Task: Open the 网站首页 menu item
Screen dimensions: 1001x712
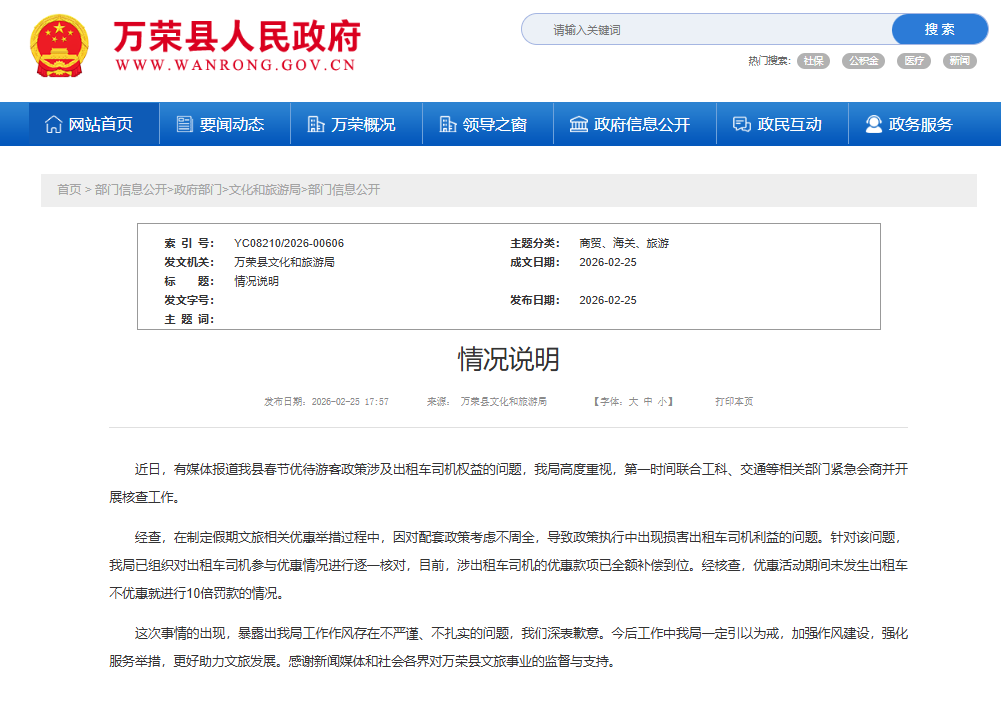Action: point(94,124)
